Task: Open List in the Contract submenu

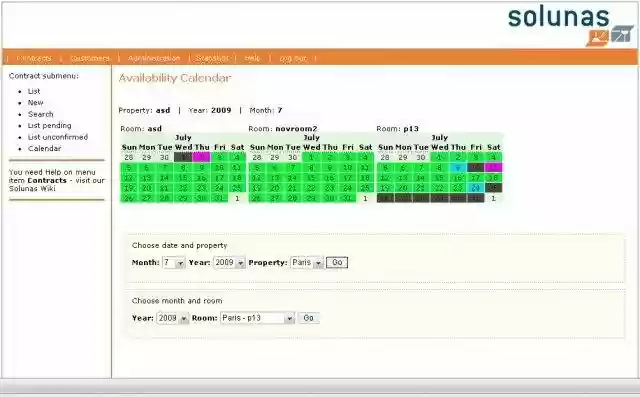Action: point(34,91)
